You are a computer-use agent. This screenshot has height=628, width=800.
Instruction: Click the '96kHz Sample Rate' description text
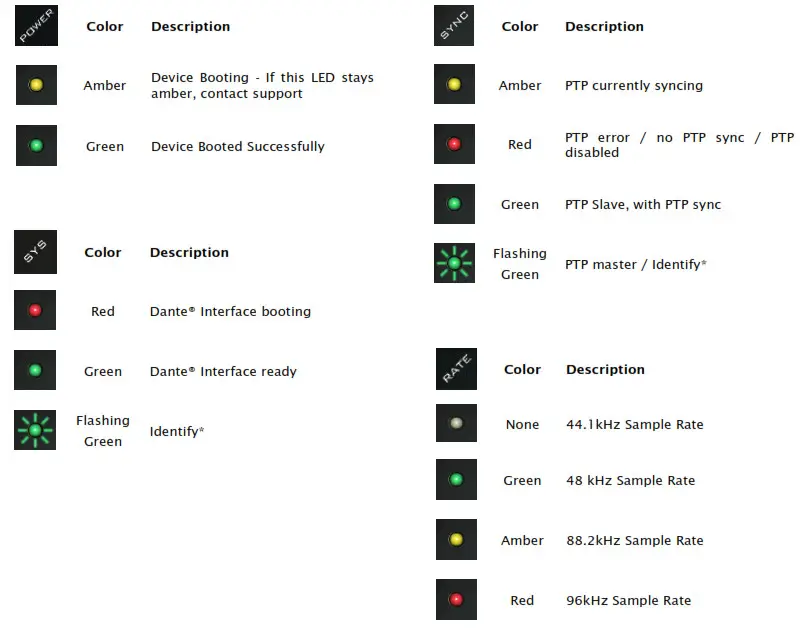[629, 600]
